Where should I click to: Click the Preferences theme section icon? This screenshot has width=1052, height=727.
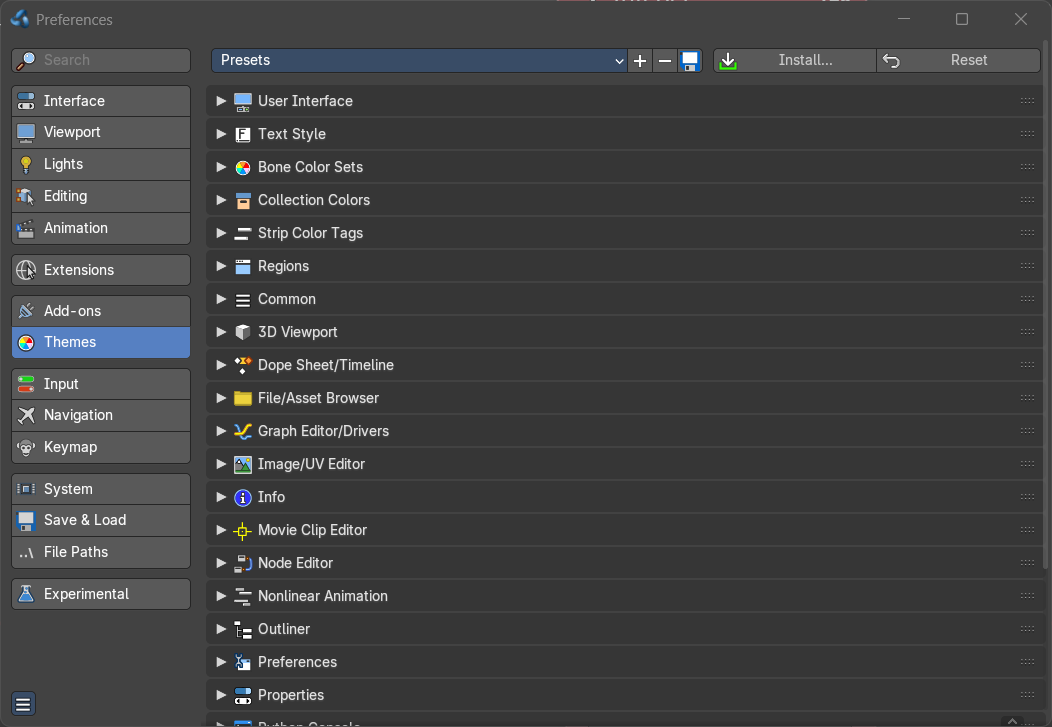pos(242,662)
